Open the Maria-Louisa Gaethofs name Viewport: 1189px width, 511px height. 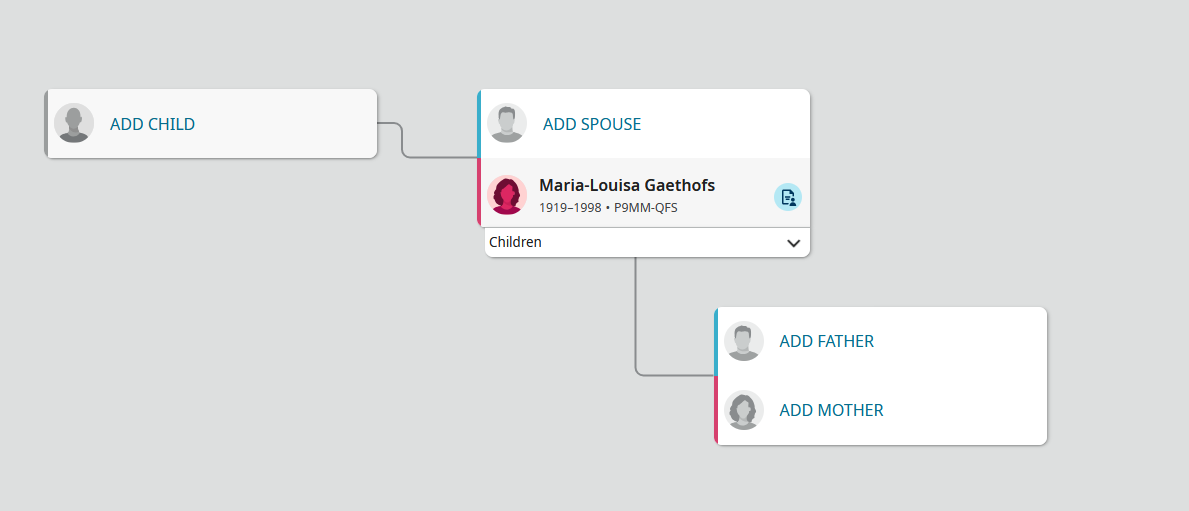(627, 185)
